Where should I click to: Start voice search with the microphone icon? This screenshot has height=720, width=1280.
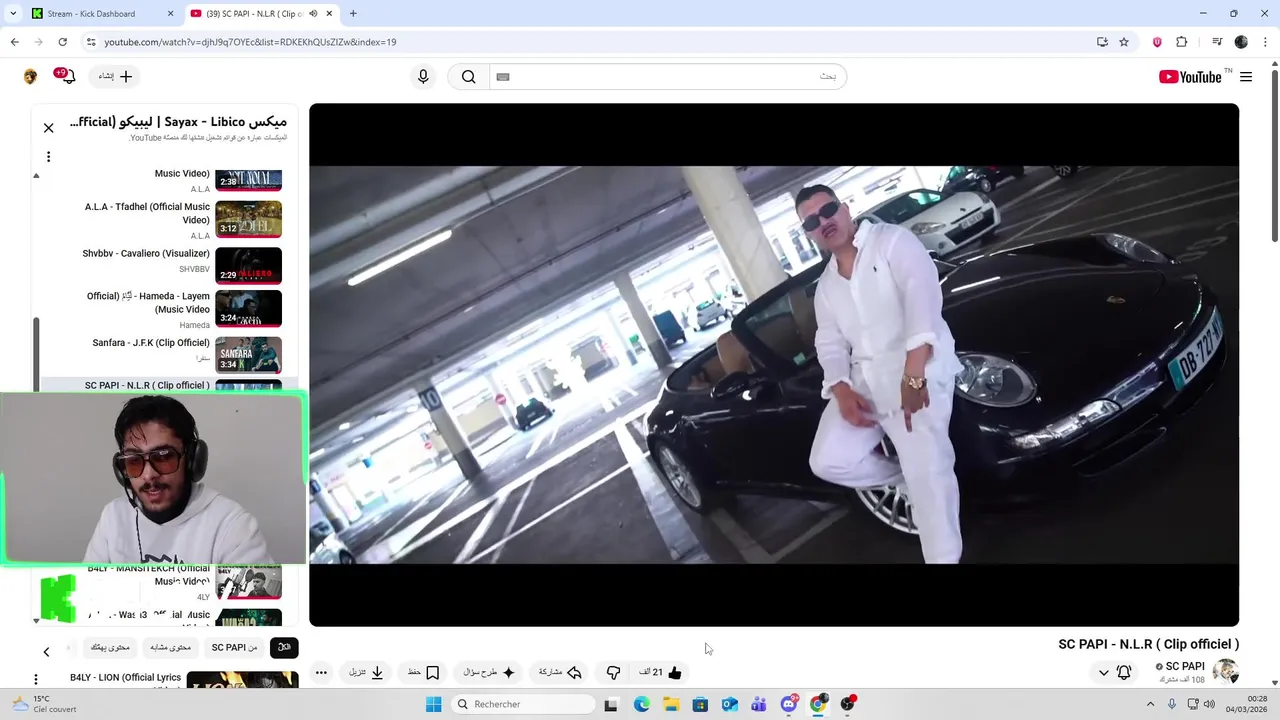(x=423, y=77)
